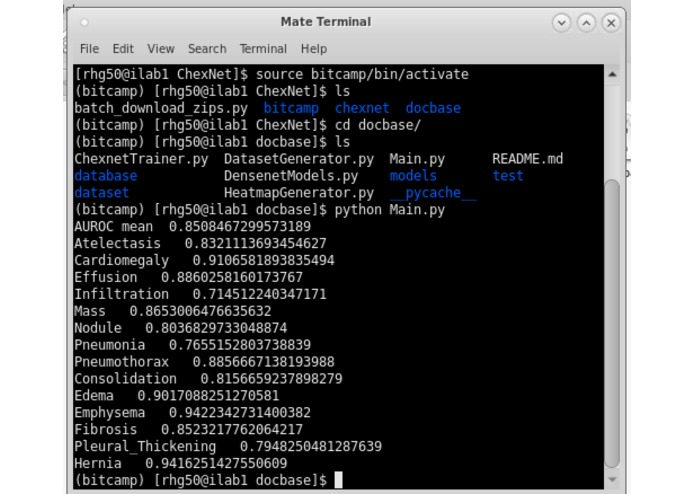This screenshot has height=494, width=695.
Task: Close the Mate Terminal window
Action: 611,22
